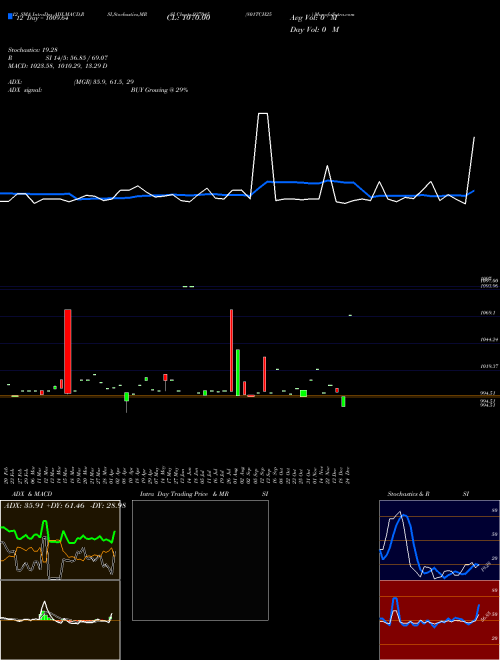Image resolution: width=500 pixels, height=660 pixels.
Task: Click the peak of the white price spike
Action: click(x=263, y=113)
